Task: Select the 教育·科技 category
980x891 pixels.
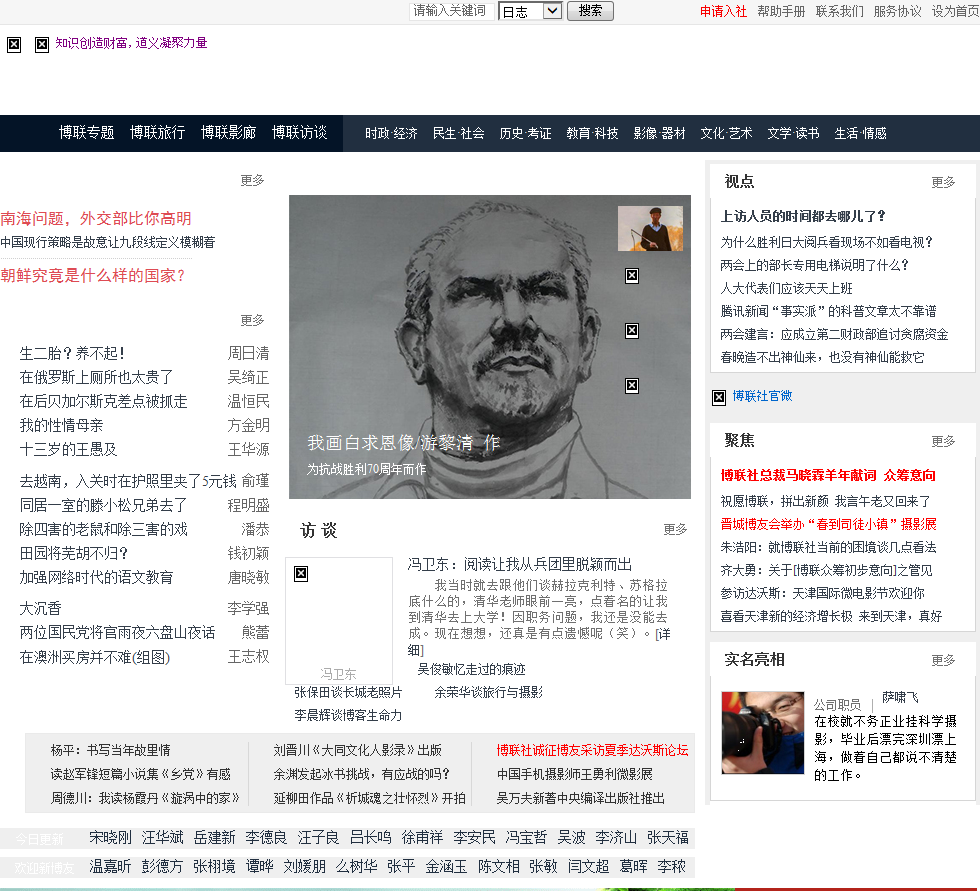Action: 592,133
